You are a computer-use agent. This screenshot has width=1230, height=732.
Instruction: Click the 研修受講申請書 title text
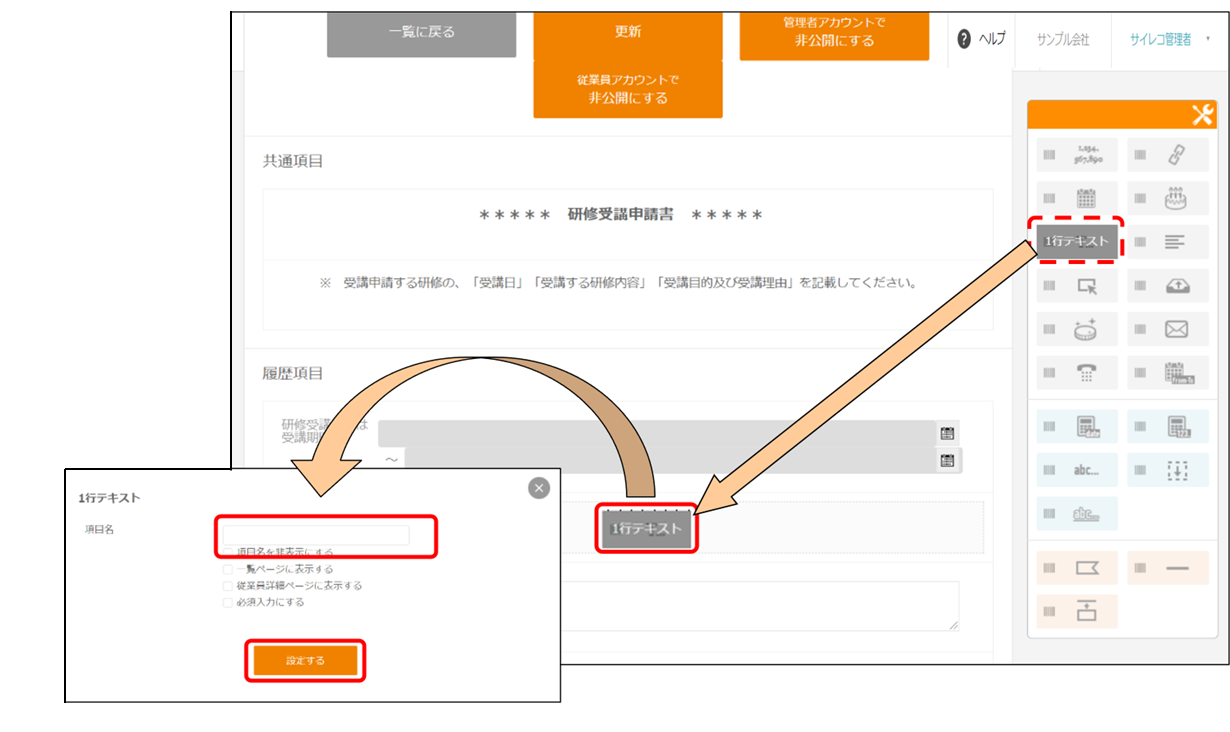point(621,215)
